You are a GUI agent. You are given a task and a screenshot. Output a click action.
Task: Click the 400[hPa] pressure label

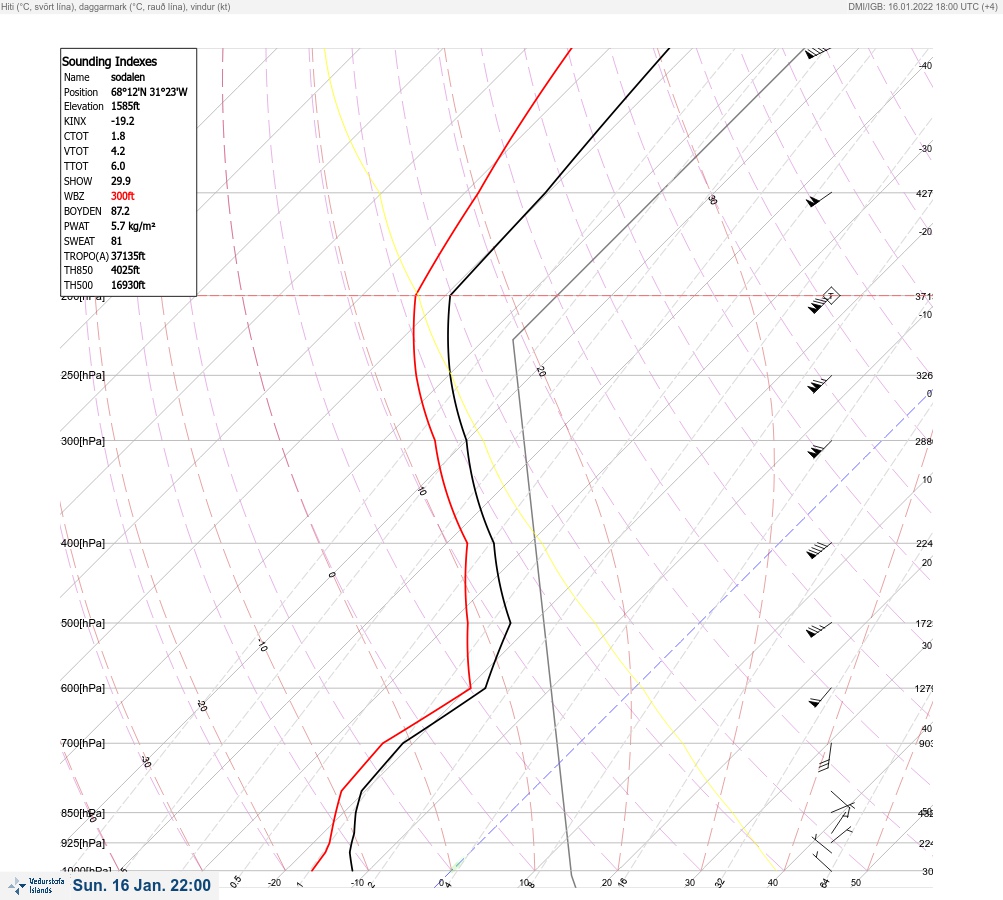click(83, 543)
